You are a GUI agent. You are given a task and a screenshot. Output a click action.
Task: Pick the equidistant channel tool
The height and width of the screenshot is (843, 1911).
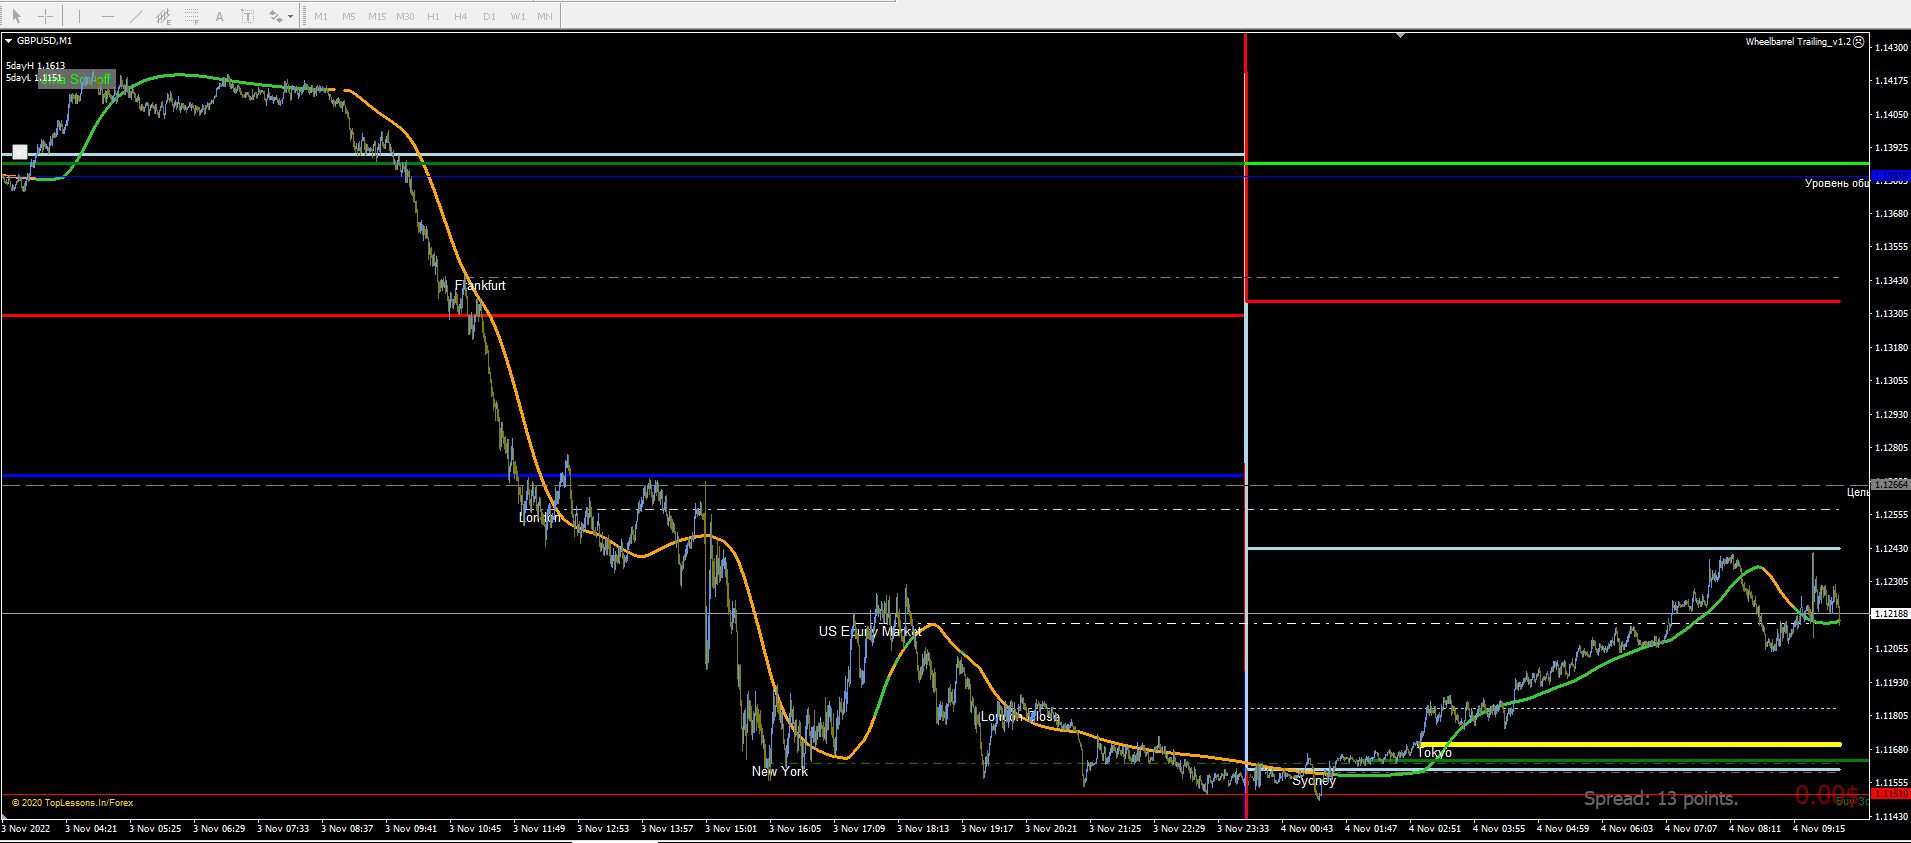click(163, 16)
